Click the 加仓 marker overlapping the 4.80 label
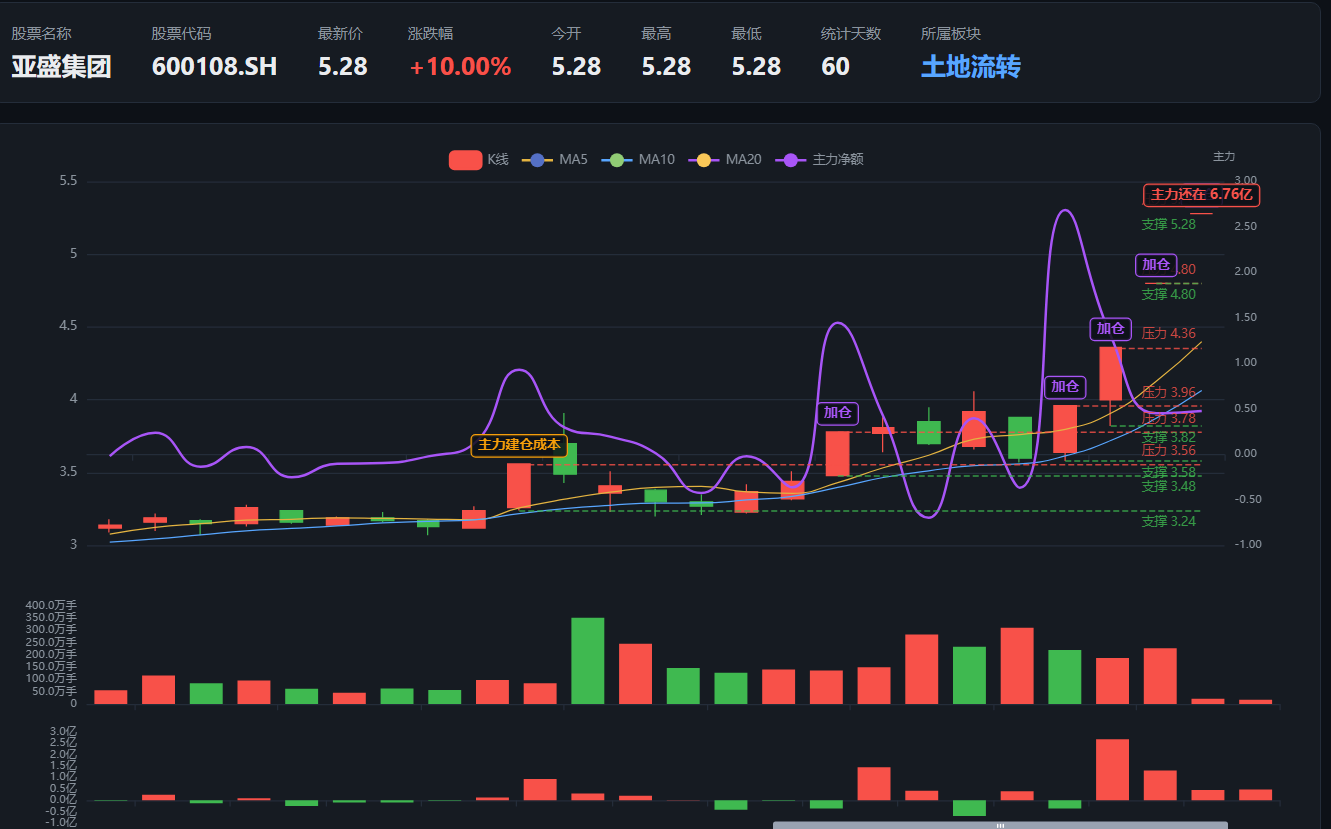The image size is (1331, 829). 1156,264
